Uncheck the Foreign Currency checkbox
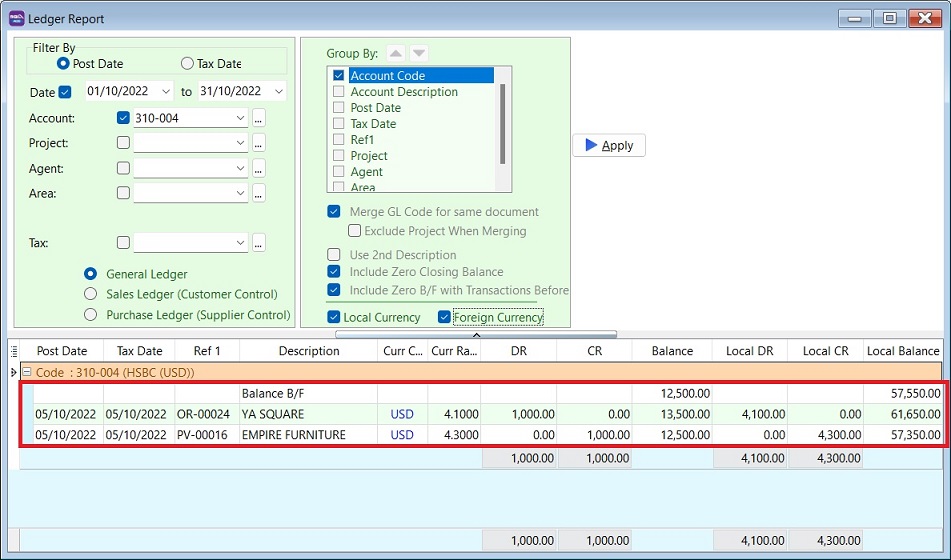The image size is (951, 560). click(x=445, y=317)
